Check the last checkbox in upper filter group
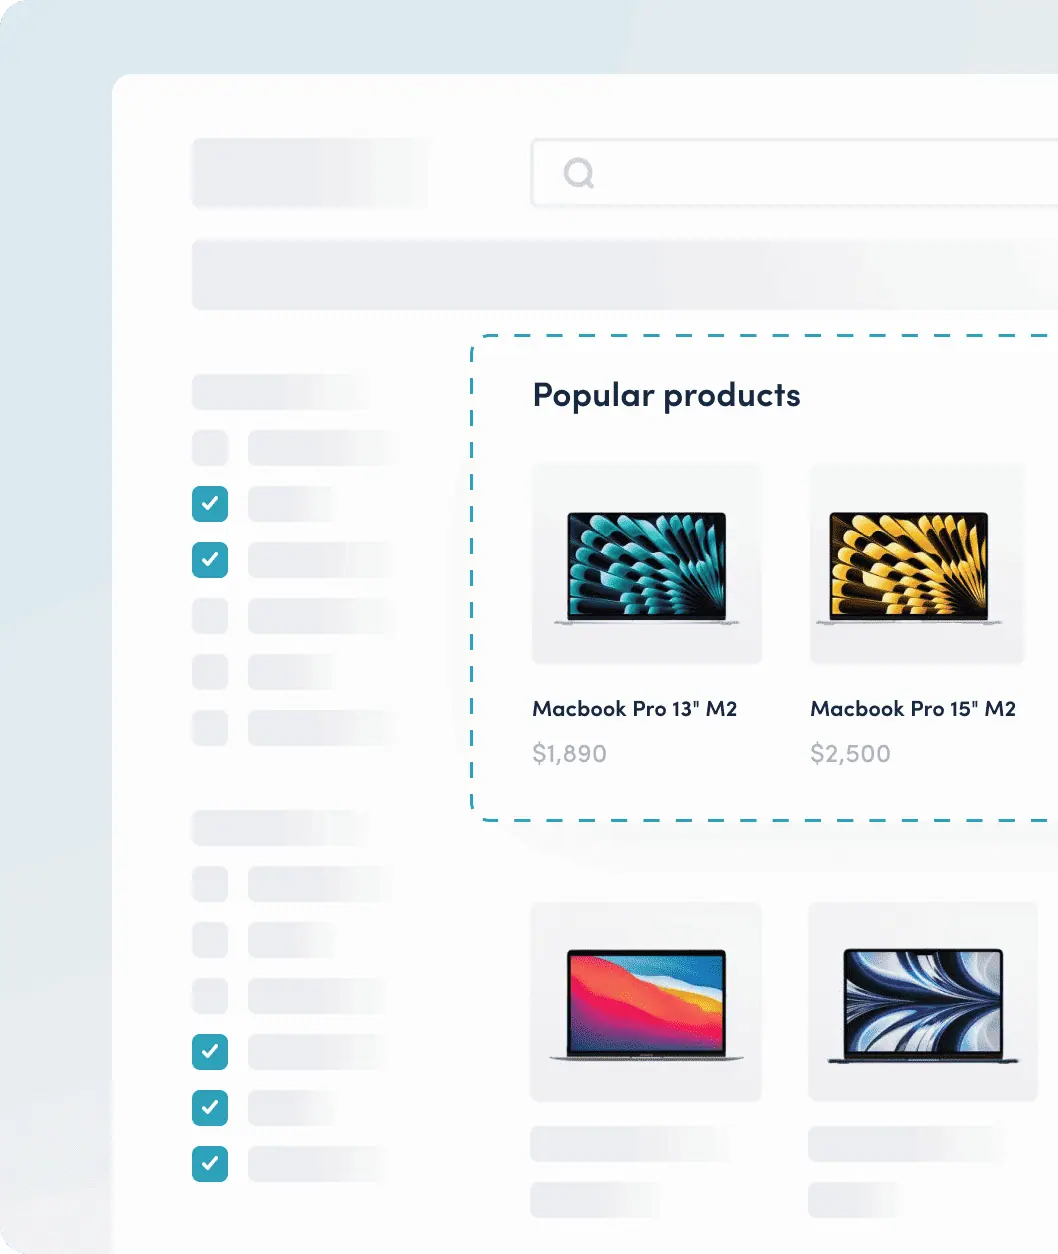This screenshot has width=1058, height=1254. click(x=210, y=728)
